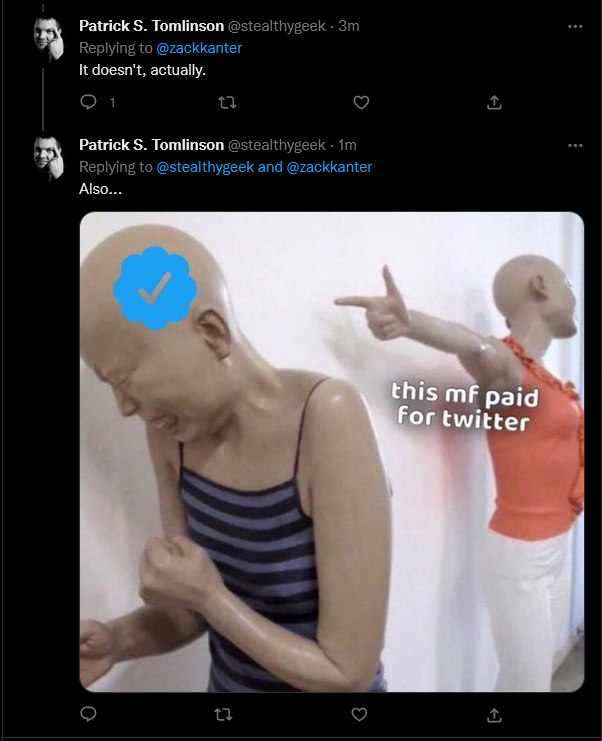Share the "Also..." meme tweet
Screen dimensions: 602x741
(x=494, y=715)
